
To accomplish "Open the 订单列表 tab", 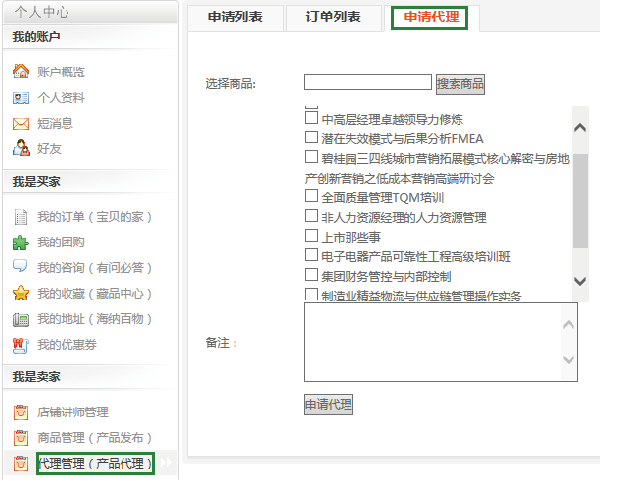I will [x=331, y=18].
